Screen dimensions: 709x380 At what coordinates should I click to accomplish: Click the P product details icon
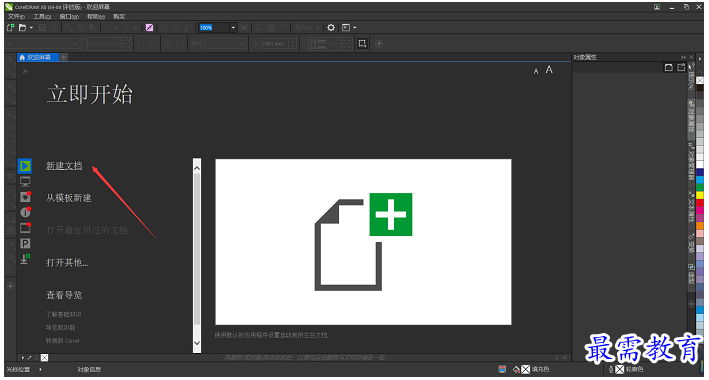click(25, 244)
